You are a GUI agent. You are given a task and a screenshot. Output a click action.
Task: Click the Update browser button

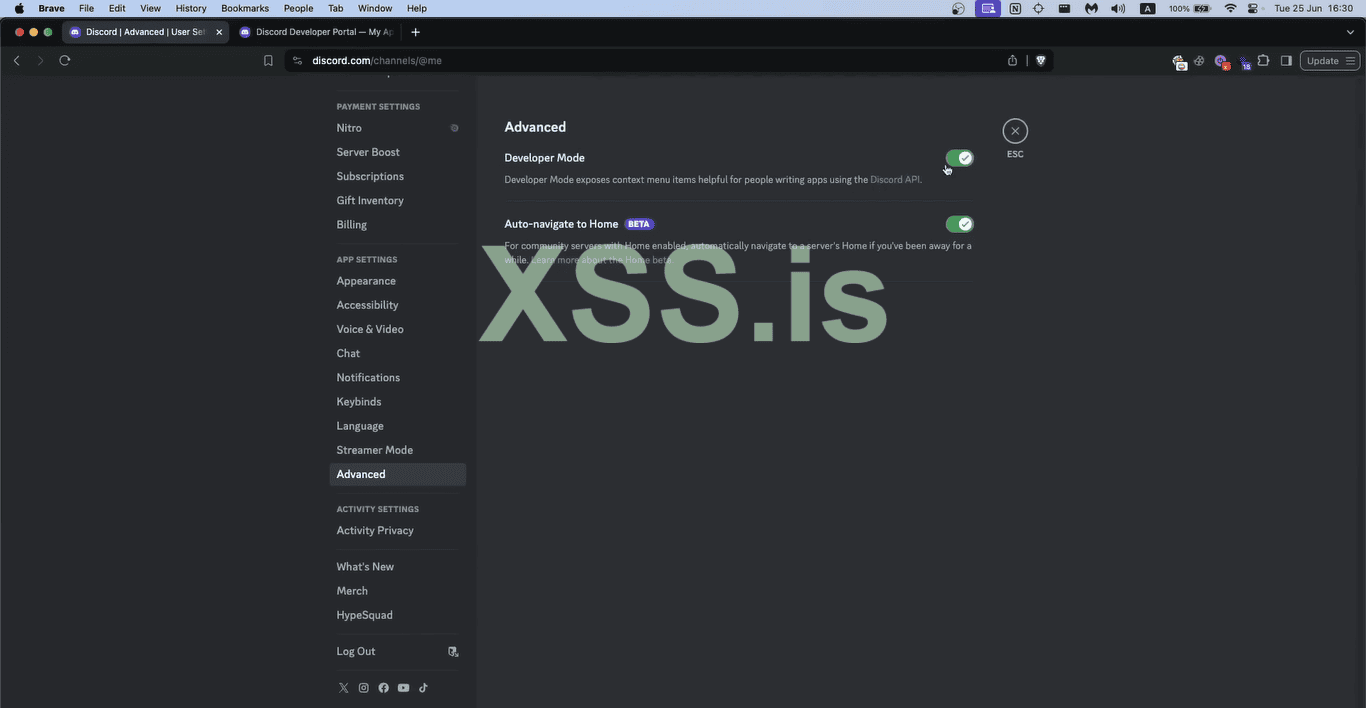click(x=1322, y=60)
